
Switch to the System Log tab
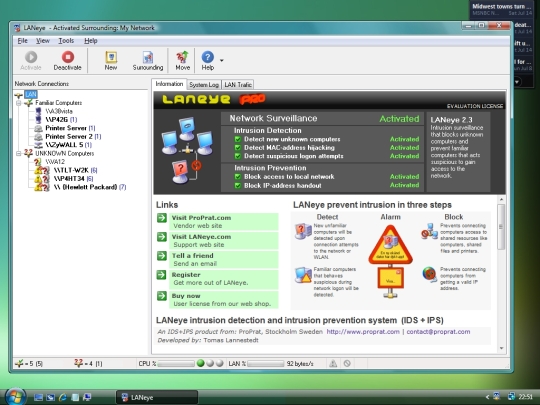pyautogui.click(x=204, y=84)
